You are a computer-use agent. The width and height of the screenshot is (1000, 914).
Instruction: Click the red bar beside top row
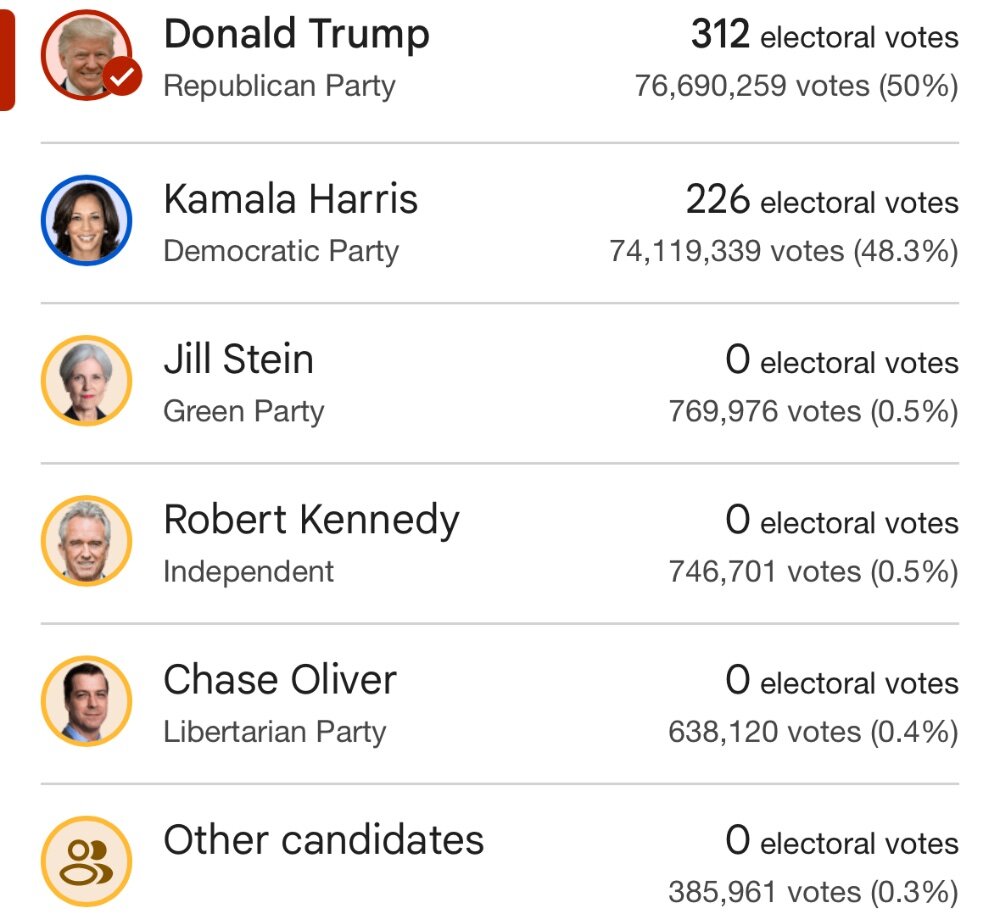(x=7, y=59)
